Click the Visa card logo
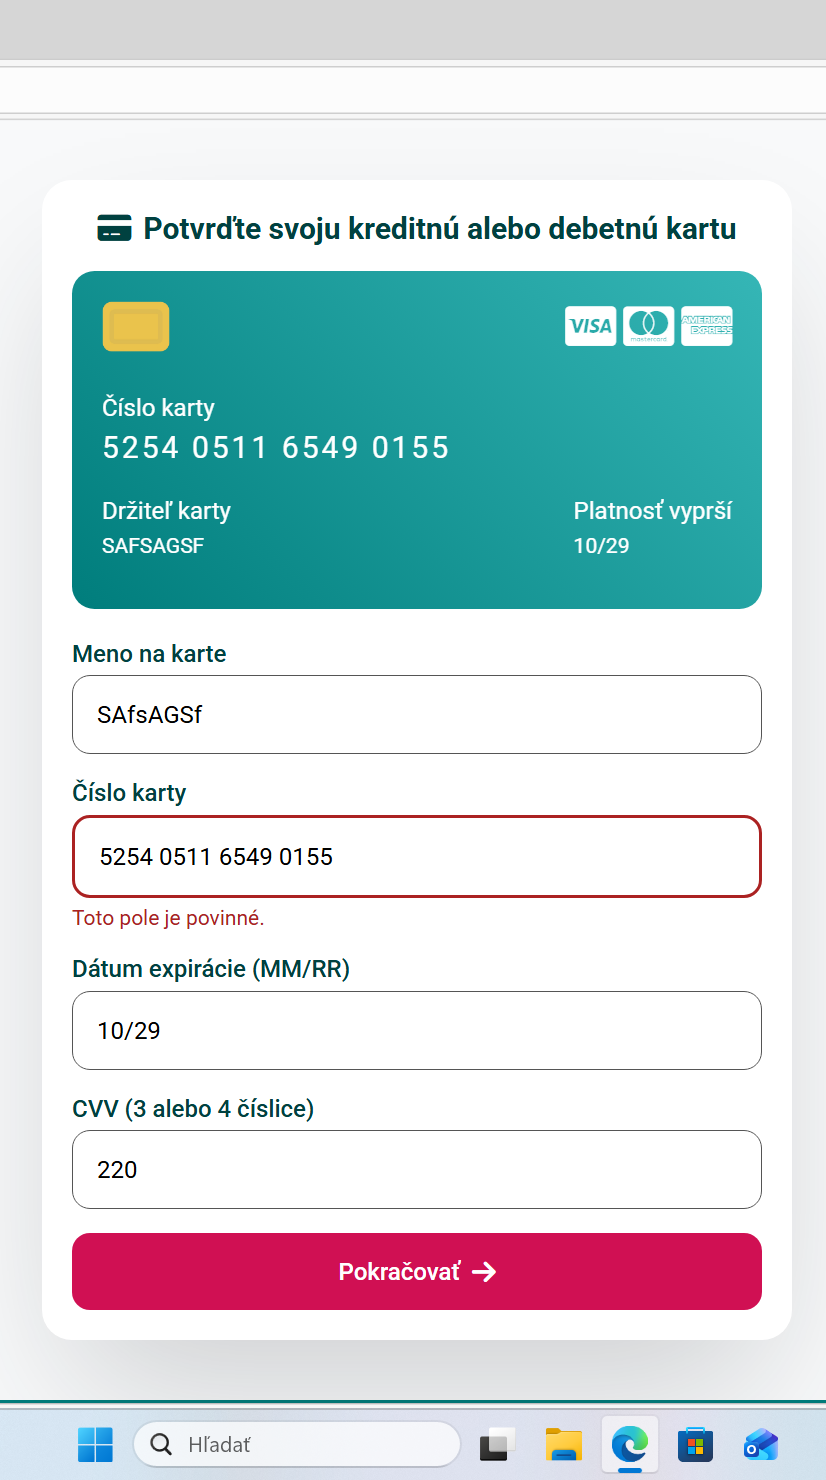The image size is (826, 1480). [x=590, y=326]
